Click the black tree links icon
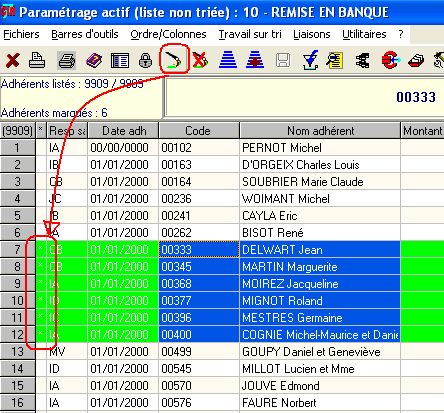This screenshot has width=444, height=413. (362, 61)
